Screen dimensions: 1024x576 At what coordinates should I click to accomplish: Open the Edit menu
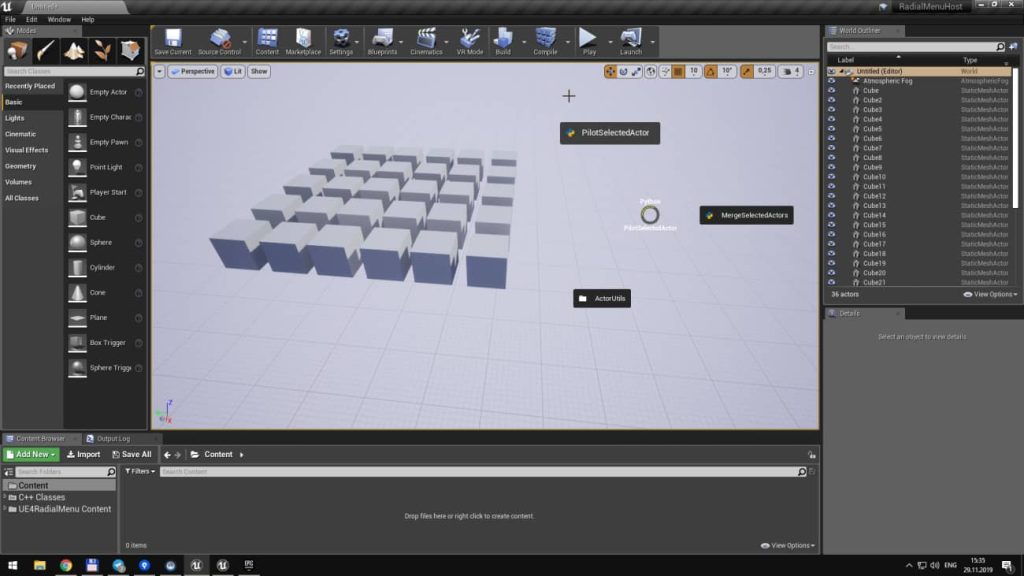pos(31,20)
